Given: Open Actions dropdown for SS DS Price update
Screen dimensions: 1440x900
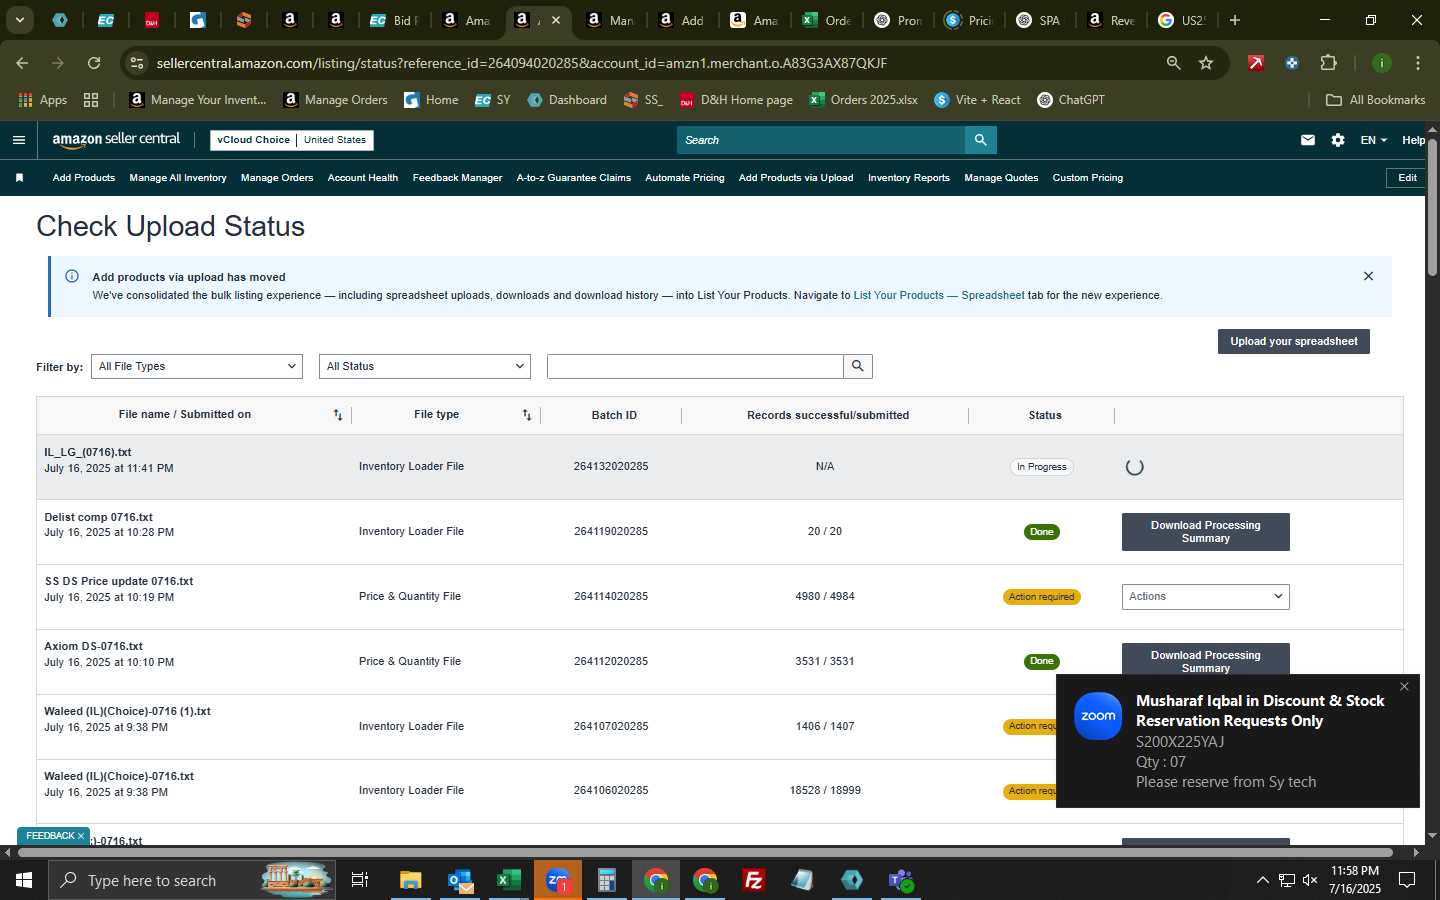Looking at the screenshot, I should pos(1206,597).
